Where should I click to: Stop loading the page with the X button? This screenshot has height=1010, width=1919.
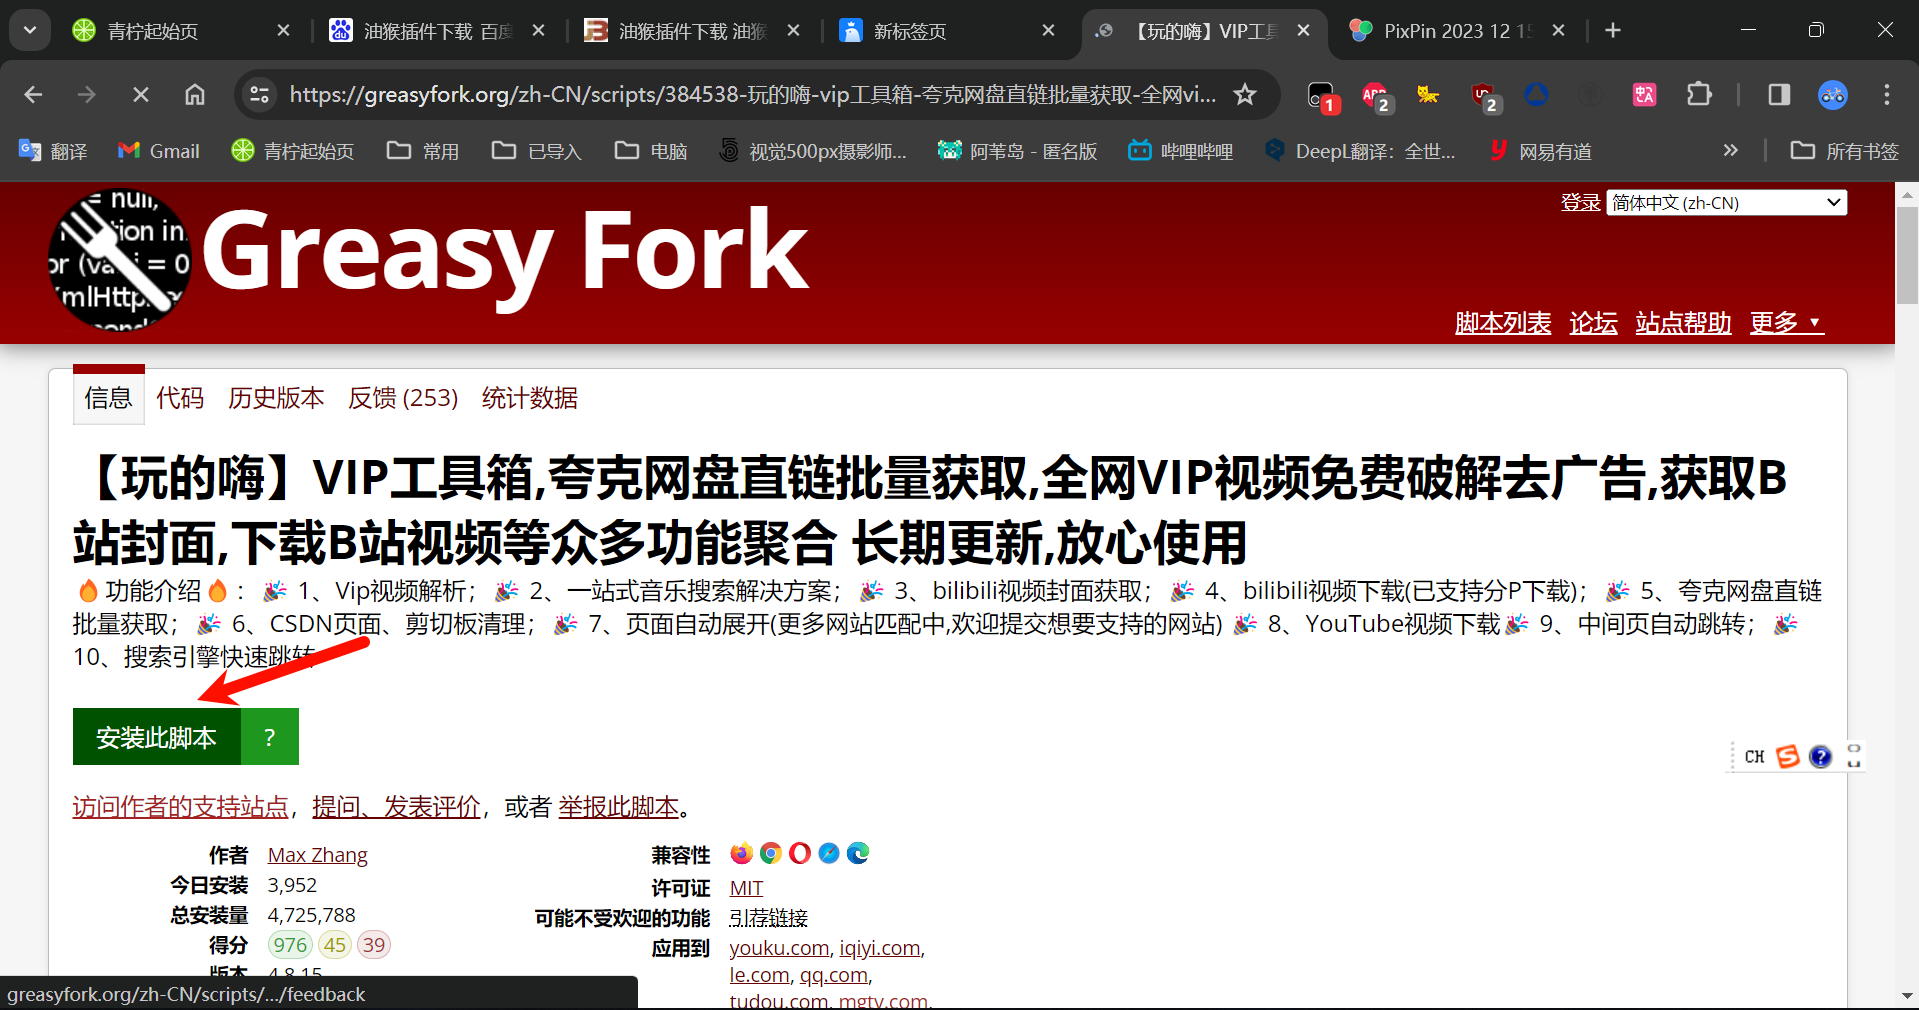click(141, 95)
